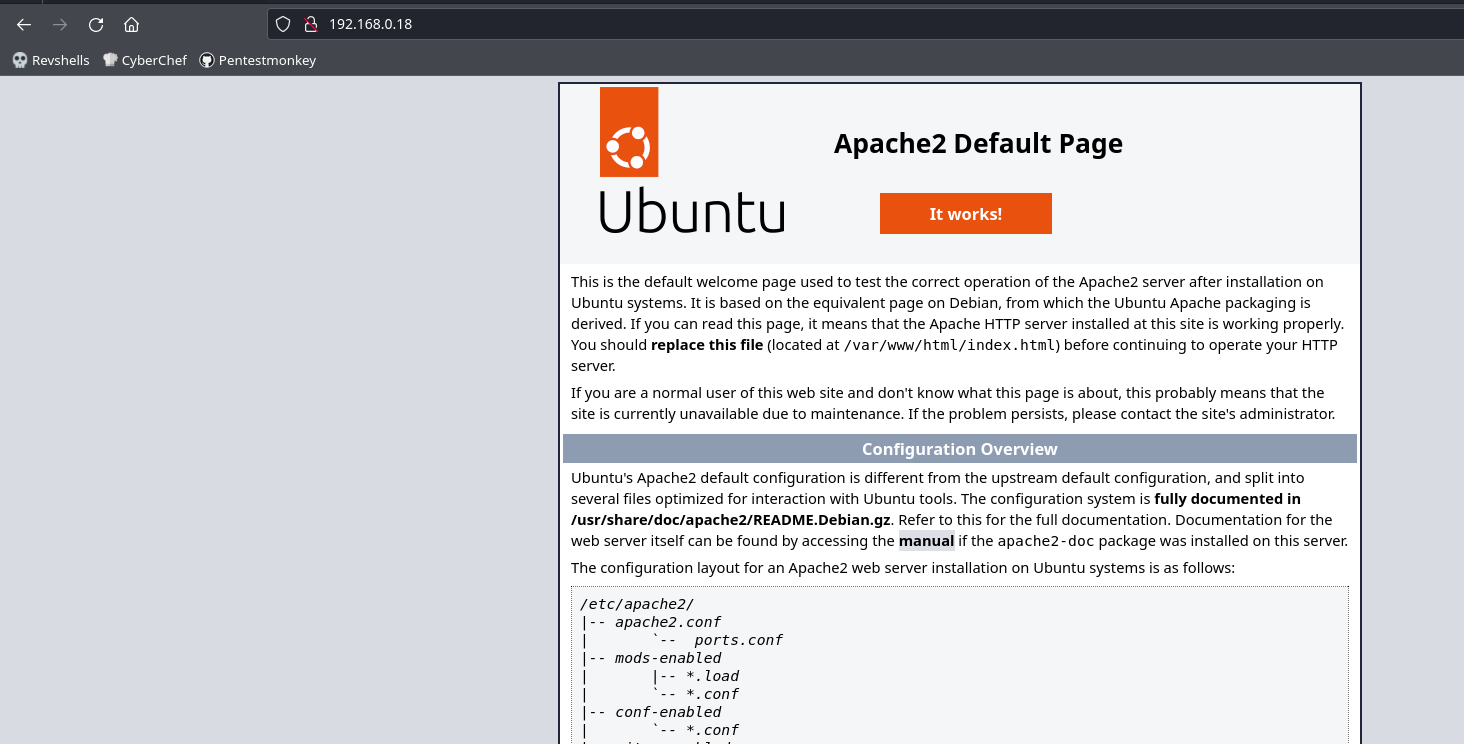Click the bold replace this file text
Viewport: 1464px width, 744px height.
tap(709, 345)
